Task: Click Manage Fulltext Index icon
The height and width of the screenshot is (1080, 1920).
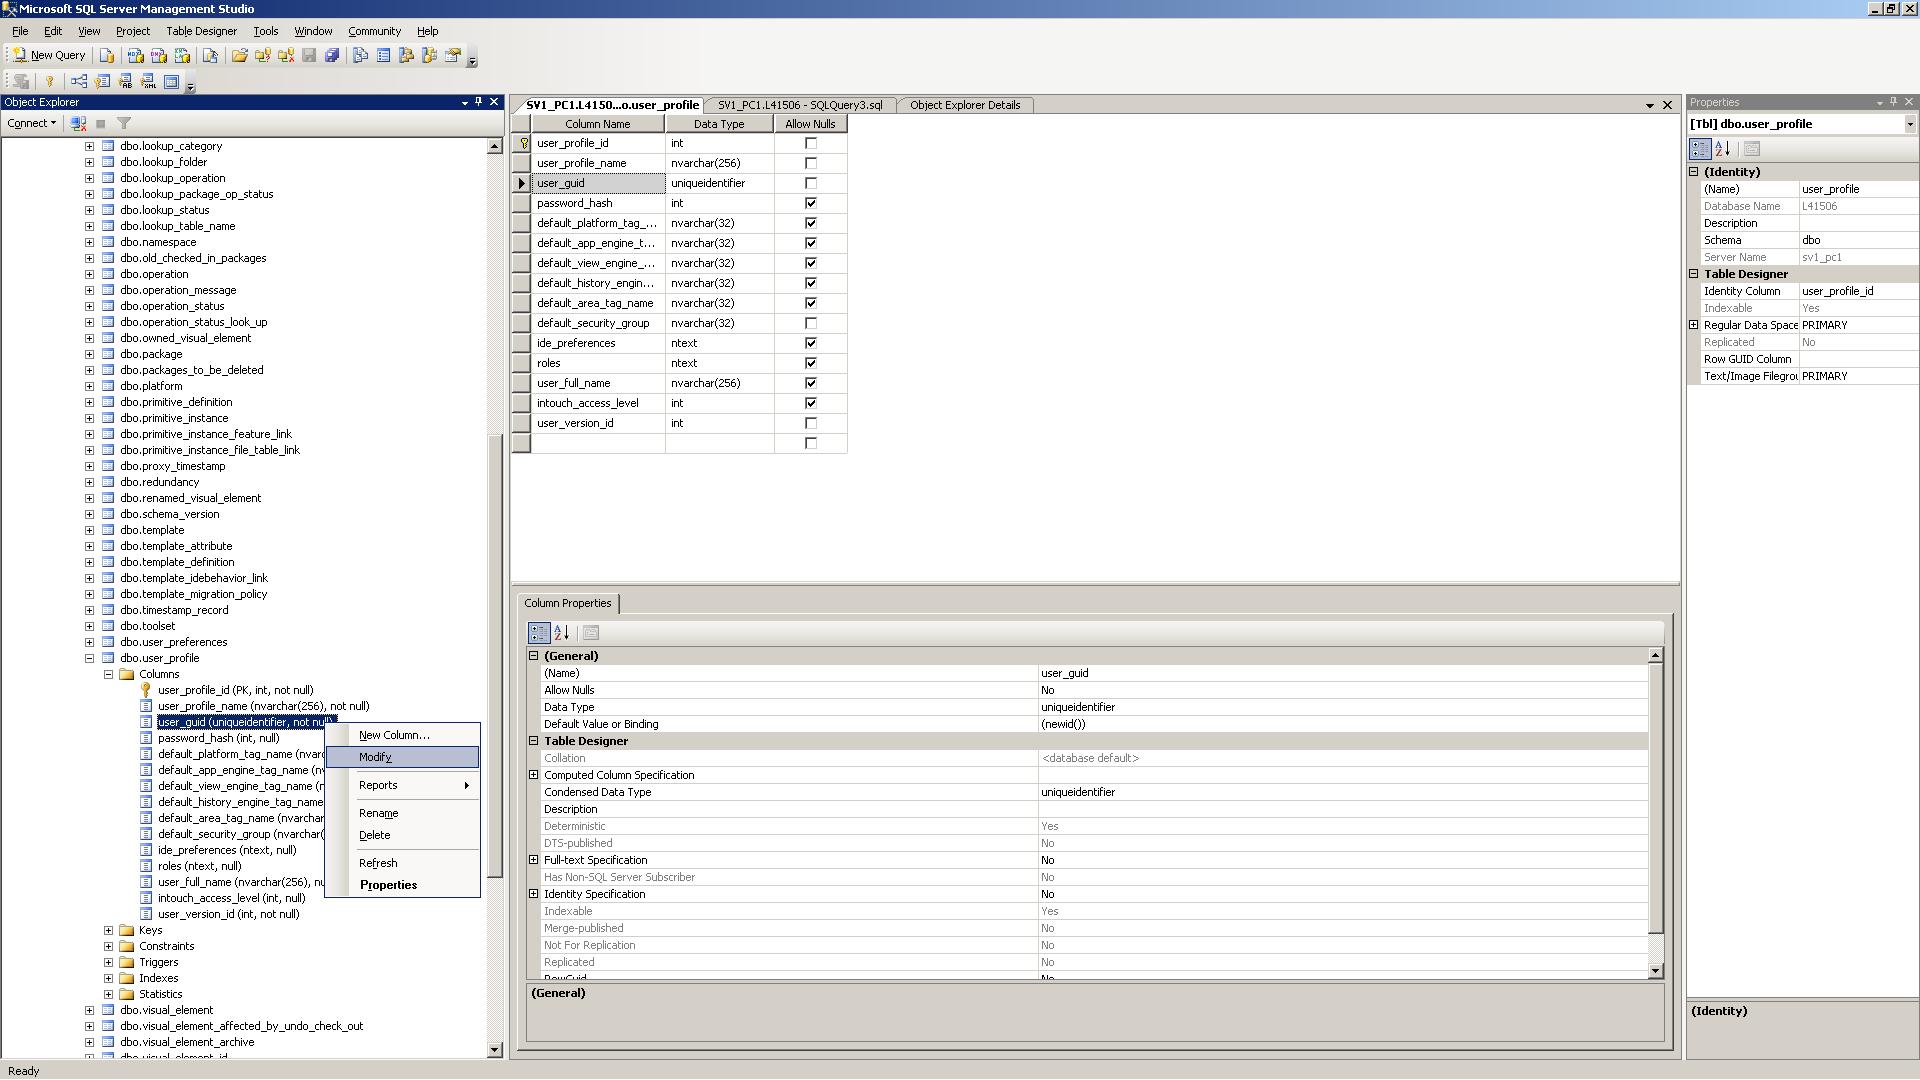Action: [x=125, y=81]
